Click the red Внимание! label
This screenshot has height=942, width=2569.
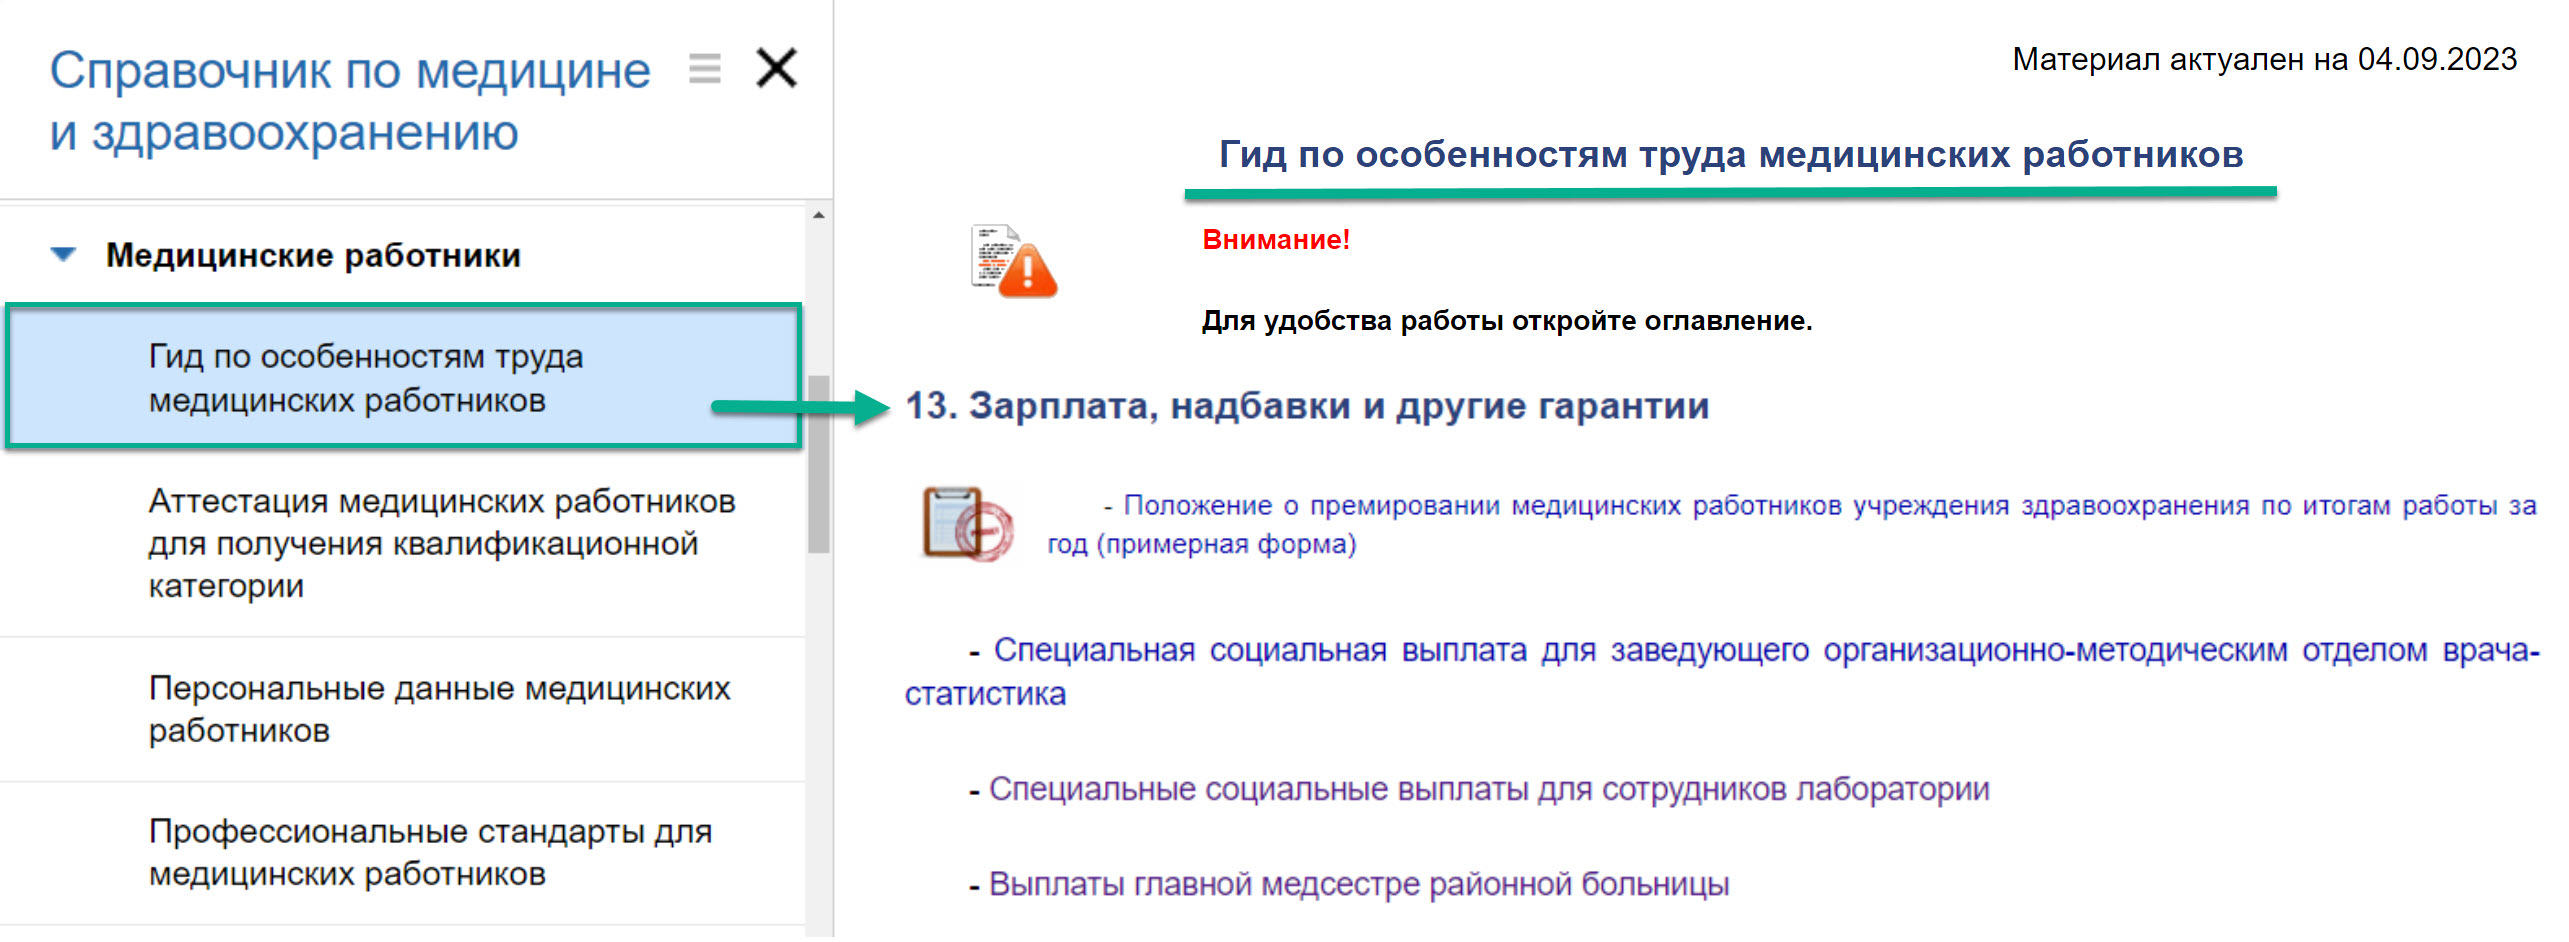click(1276, 240)
